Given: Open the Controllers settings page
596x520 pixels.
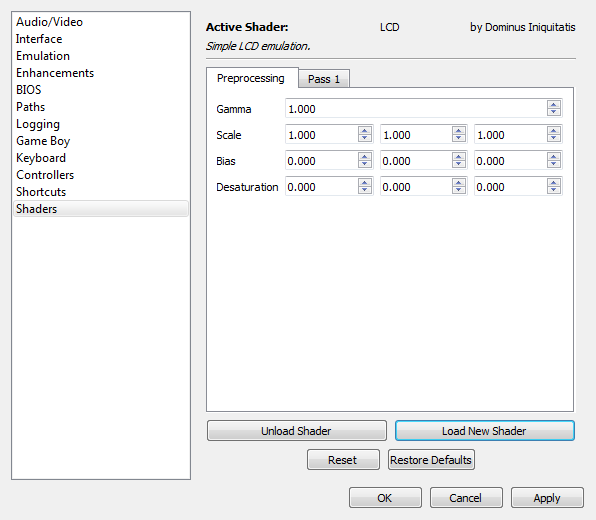Looking at the screenshot, I should point(101,175).
